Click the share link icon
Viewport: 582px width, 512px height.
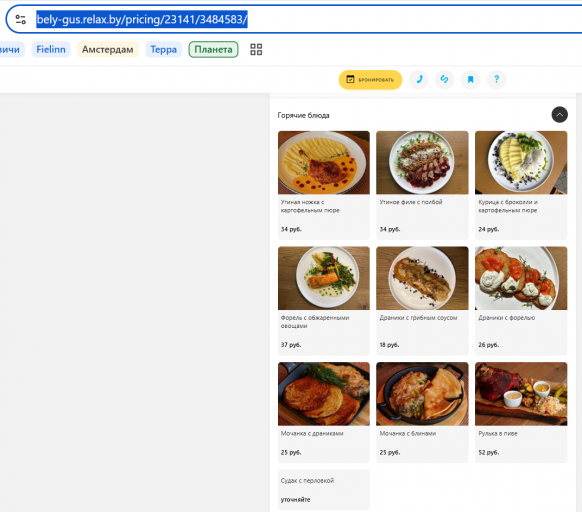point(444,79)
